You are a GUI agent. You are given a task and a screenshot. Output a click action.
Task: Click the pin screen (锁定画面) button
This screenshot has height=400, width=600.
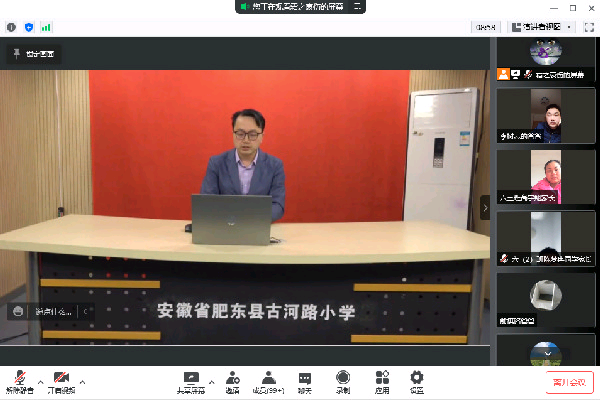34,54
